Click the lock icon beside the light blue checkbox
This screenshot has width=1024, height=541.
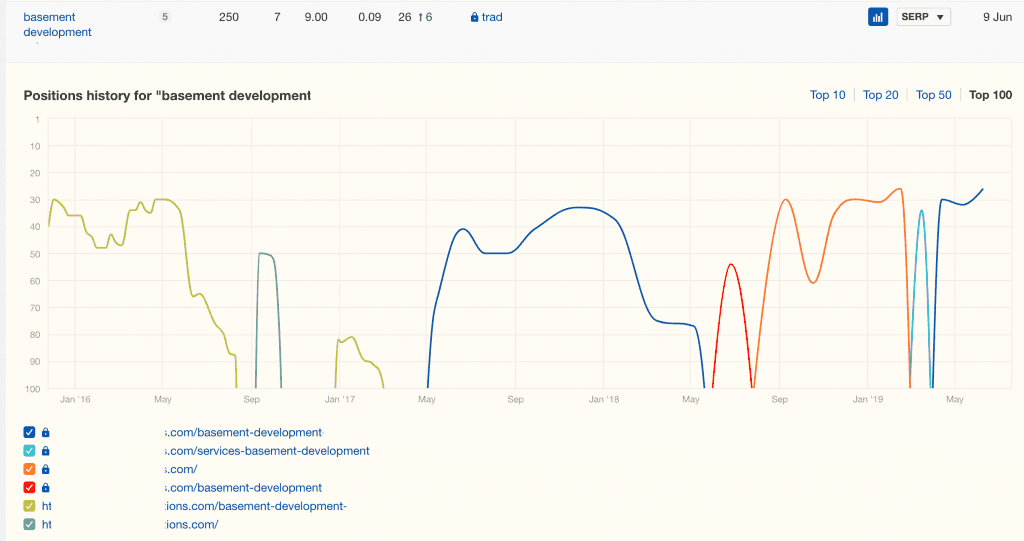click(46, 451)
